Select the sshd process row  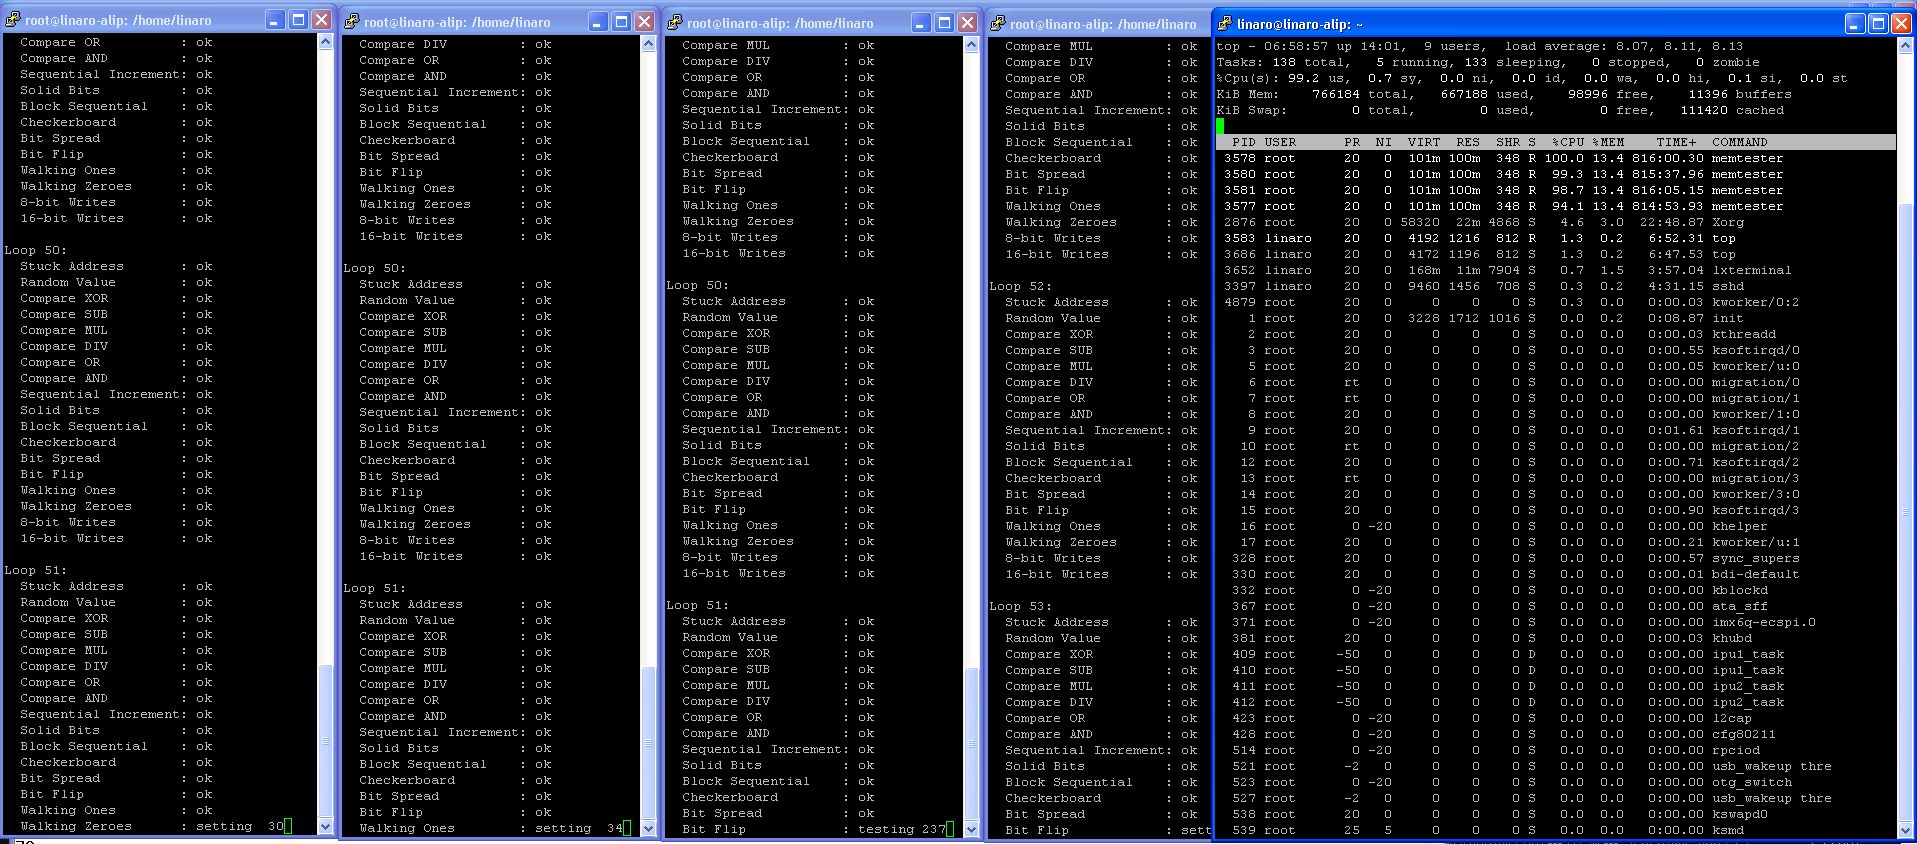coord(1555,286)
